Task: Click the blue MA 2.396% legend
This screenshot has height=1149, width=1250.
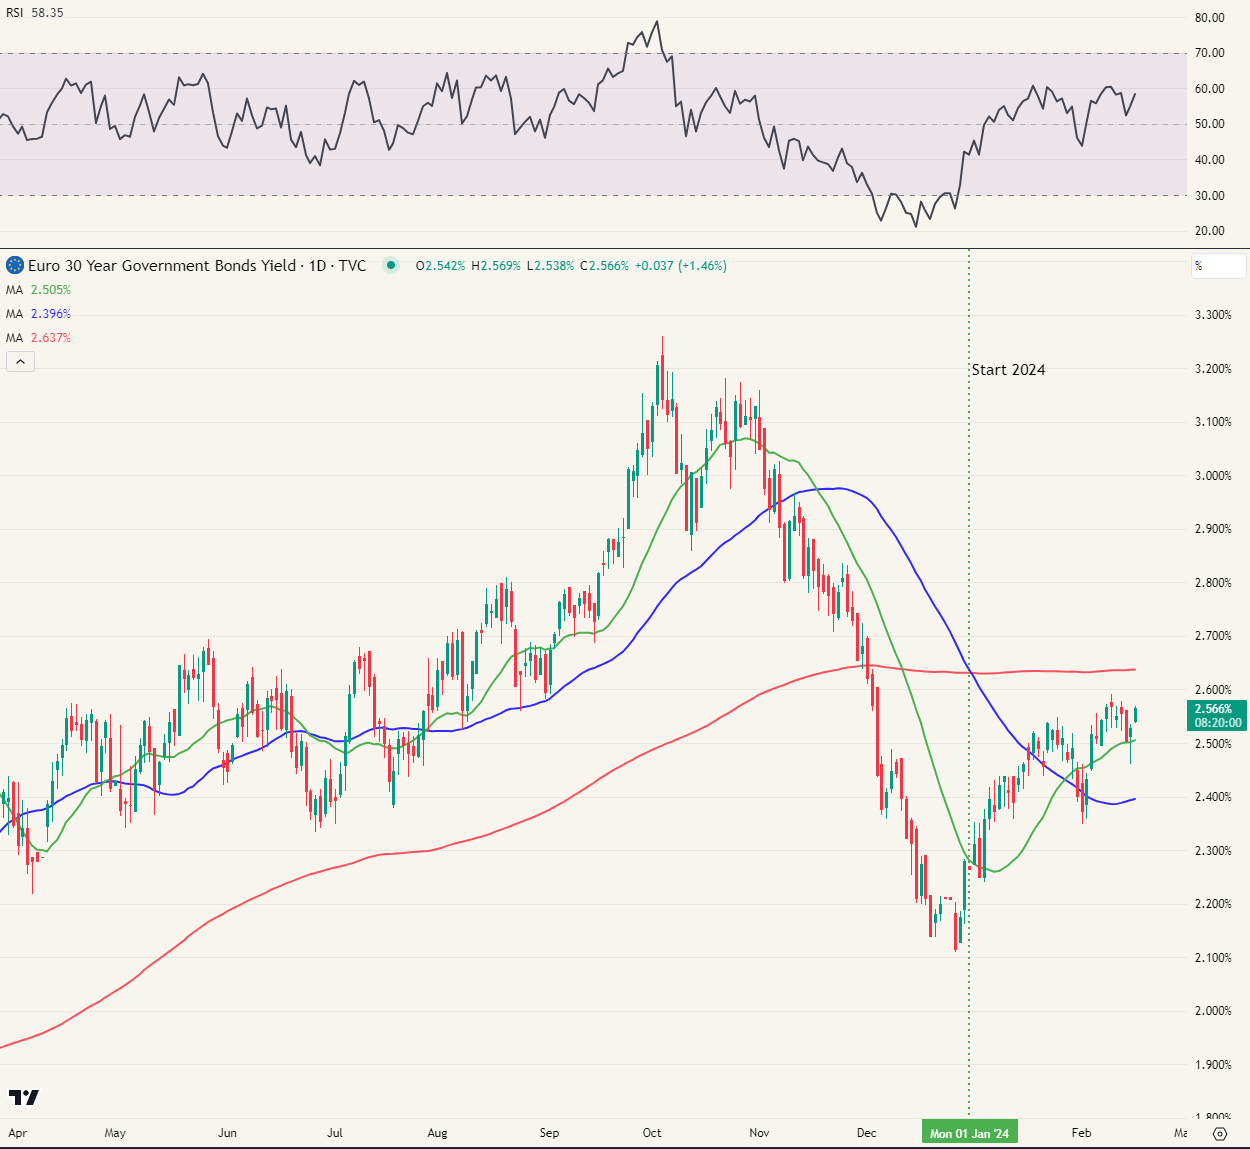Action: pos(38,314)
